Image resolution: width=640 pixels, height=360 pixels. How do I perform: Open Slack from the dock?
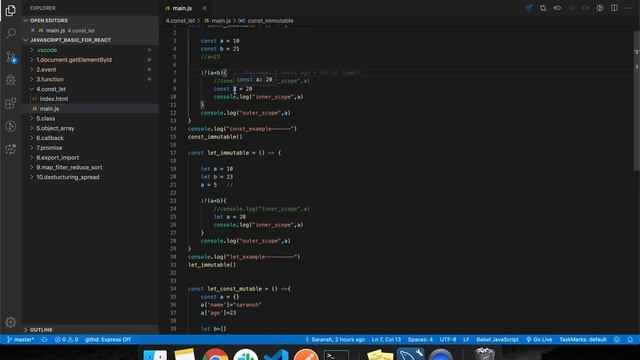(245, 355)
